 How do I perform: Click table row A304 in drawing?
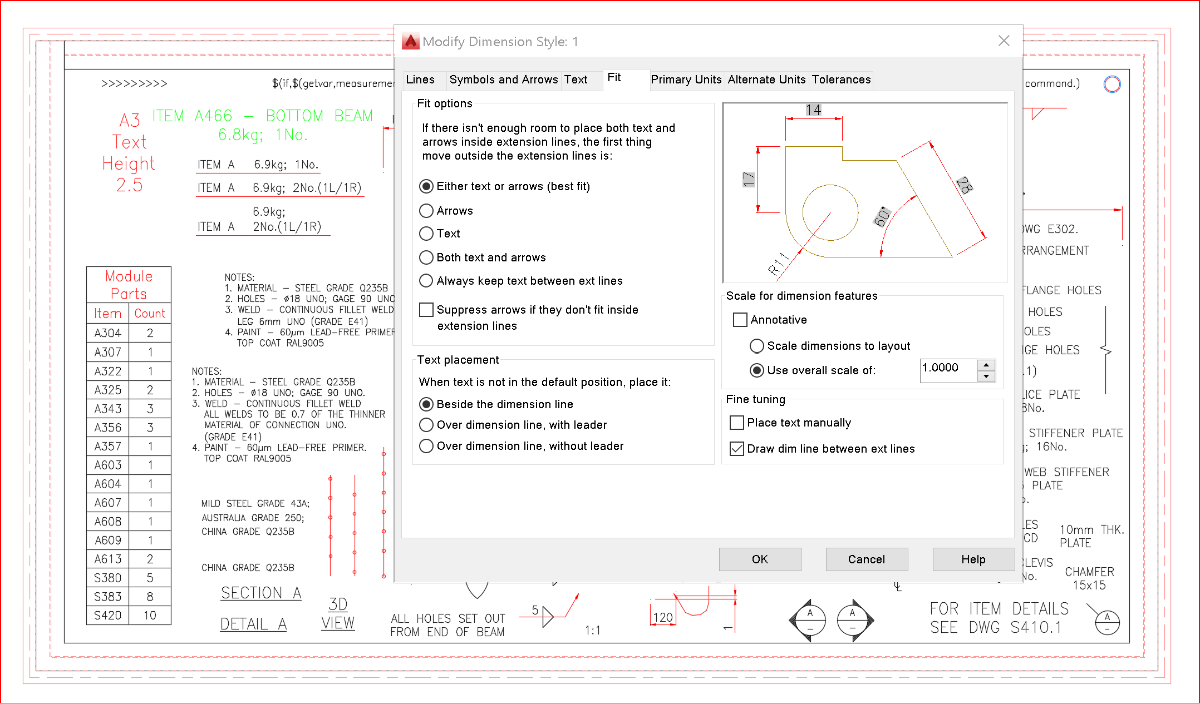click(128, 333)
